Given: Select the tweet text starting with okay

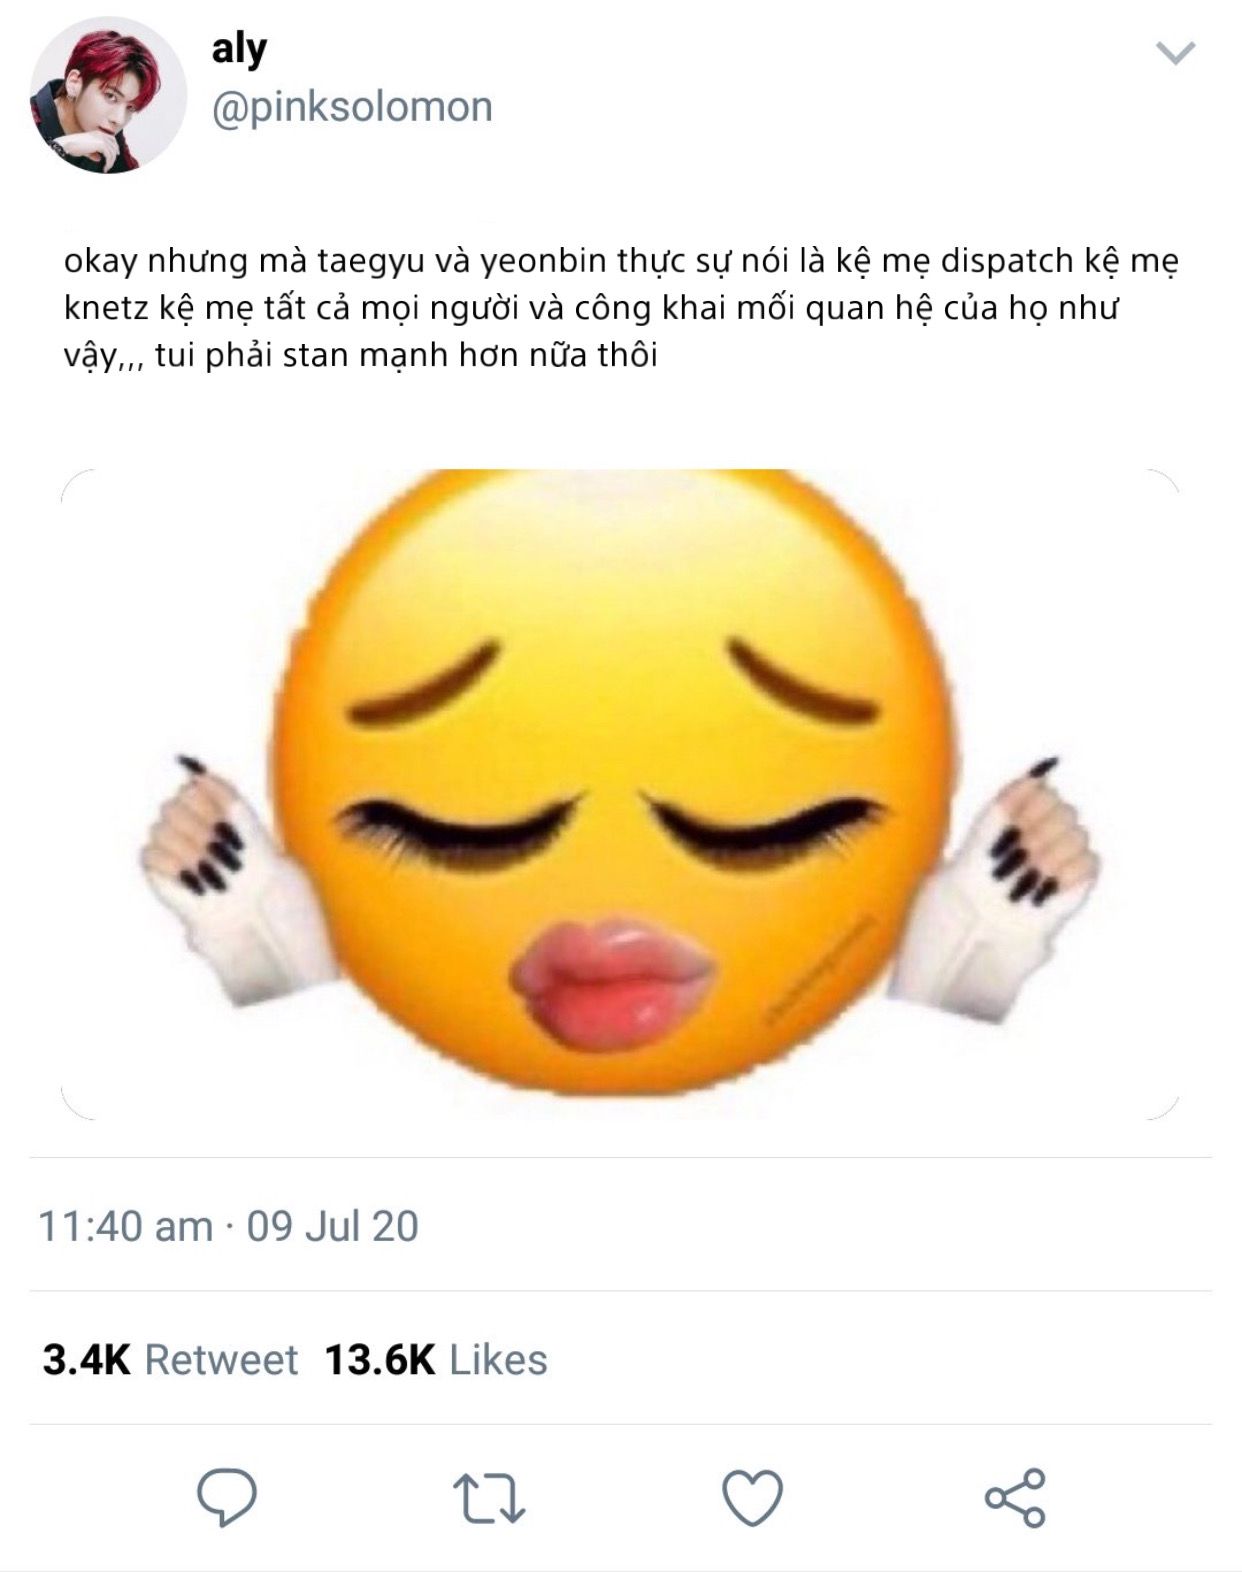Looking at the screenshot, I should 621,307.
